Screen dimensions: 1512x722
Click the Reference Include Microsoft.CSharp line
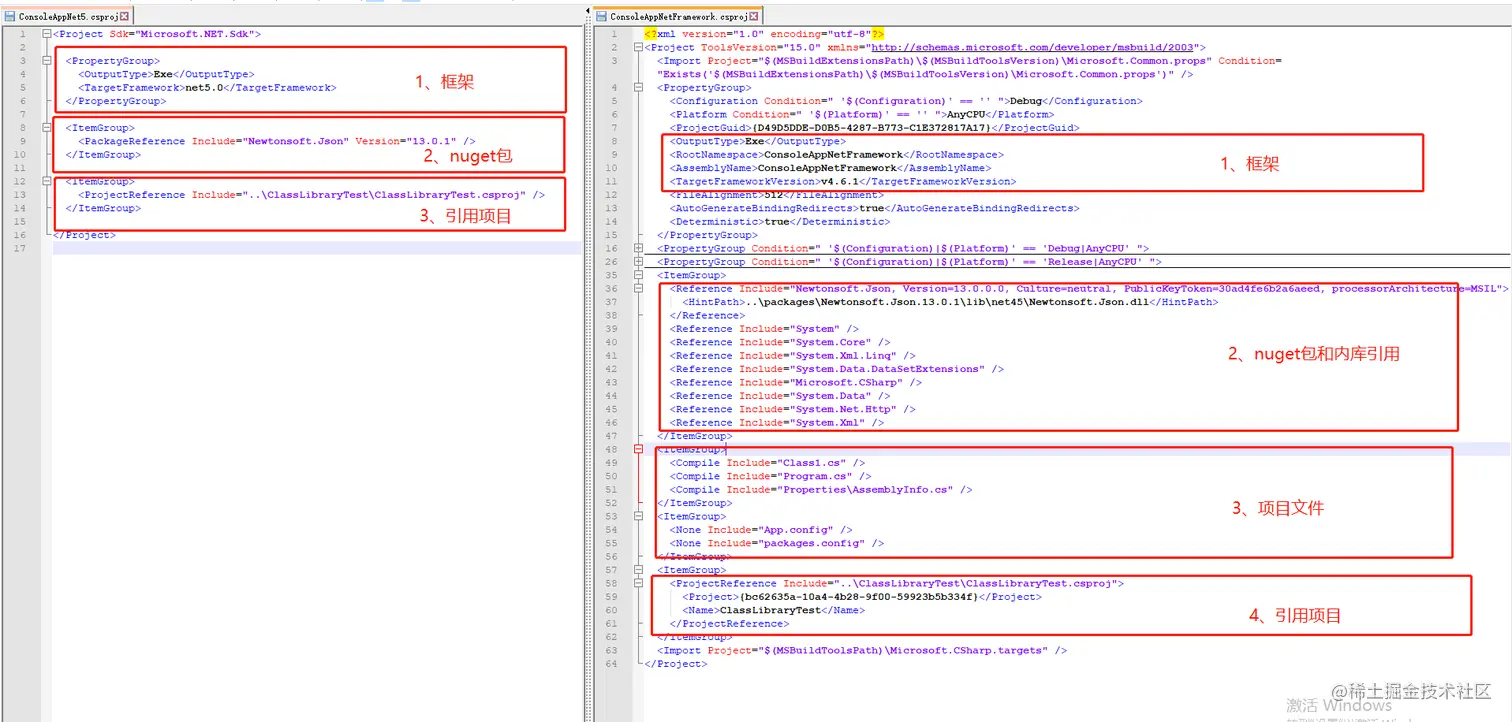click(x=796, y=382)
